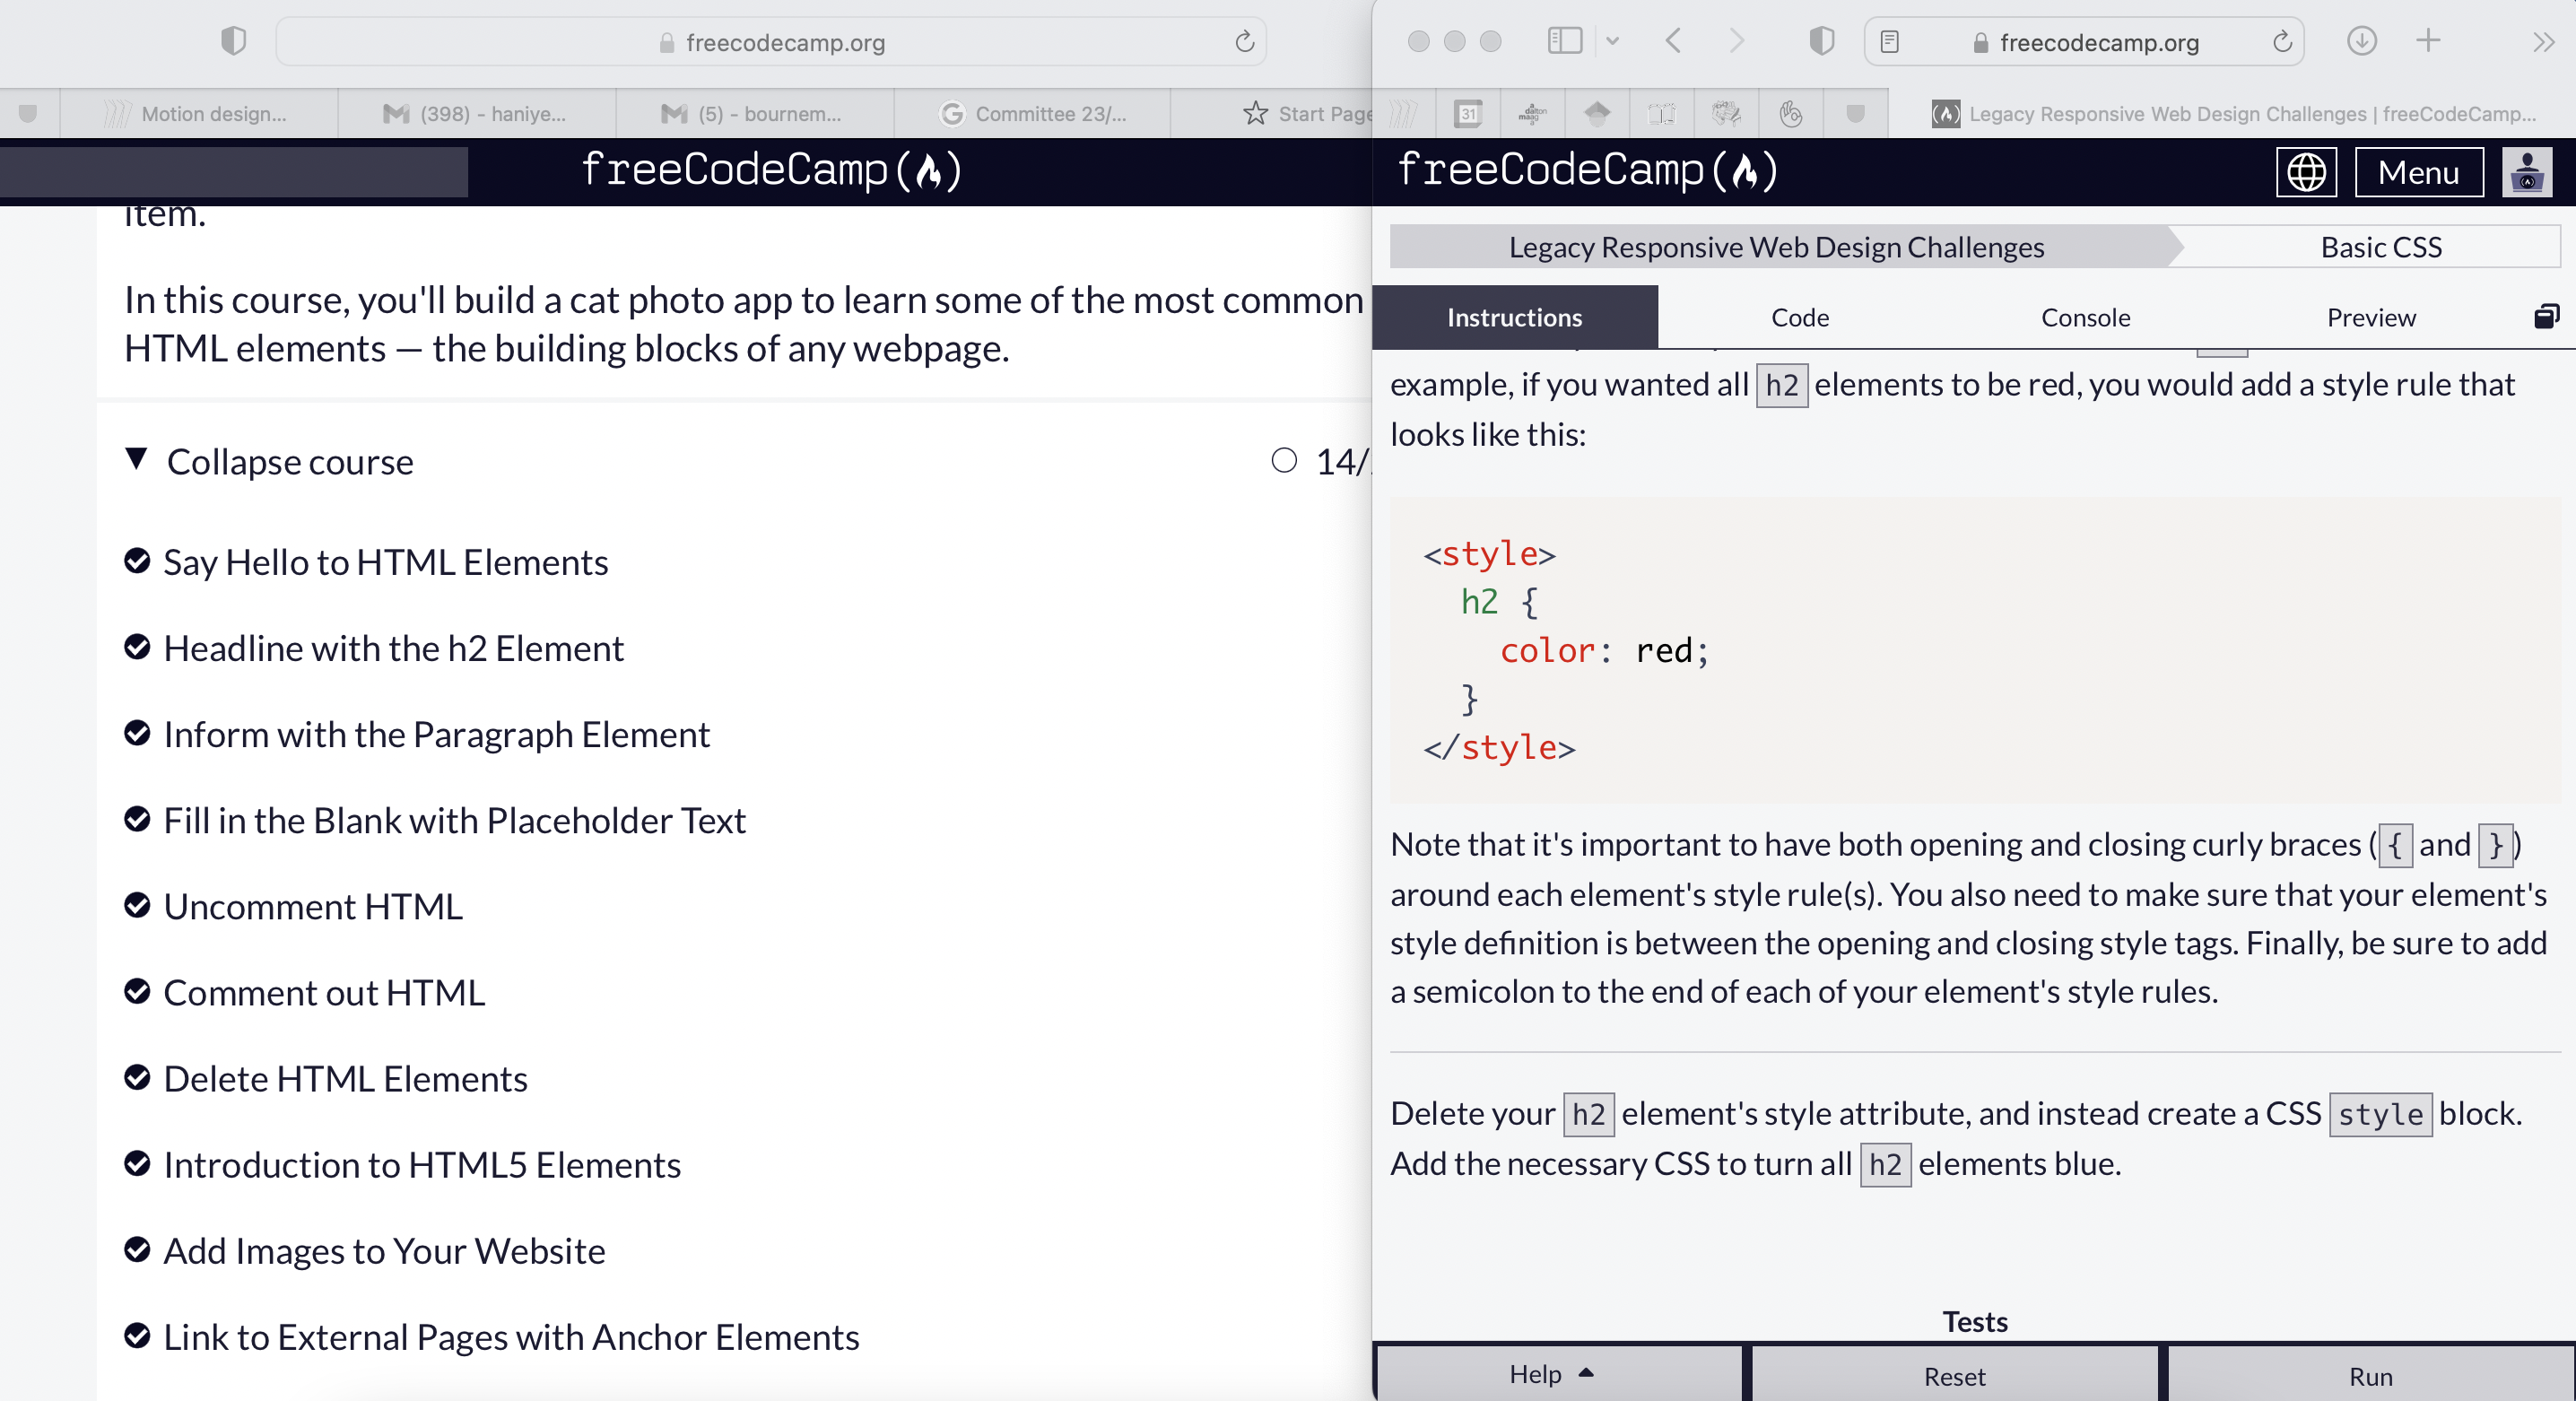Click the left window freecodecamp.org address field
Screen dimensions: 2576x1401
tap(771, 42)
